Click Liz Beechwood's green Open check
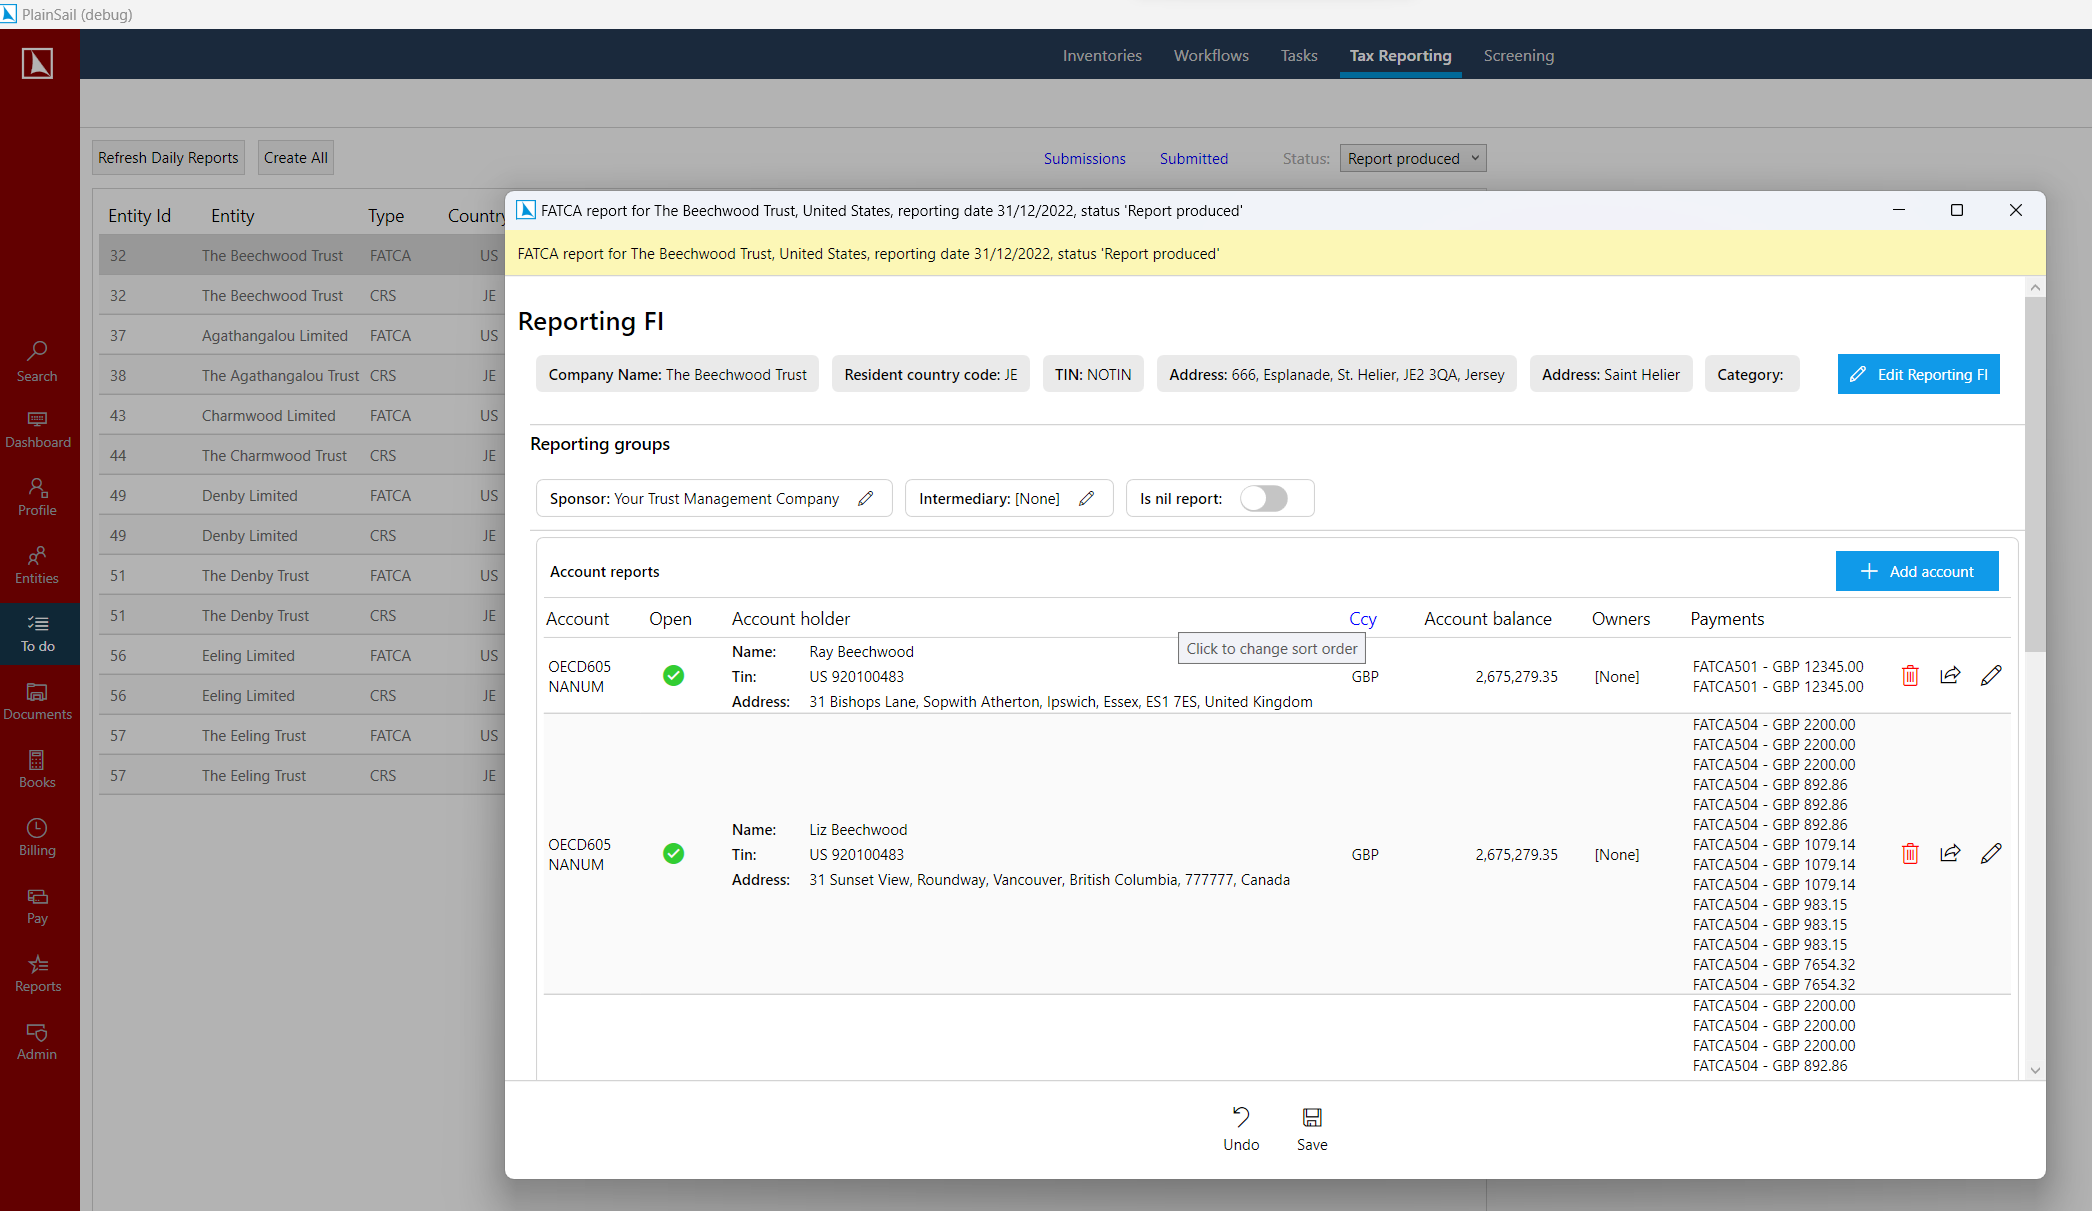Viewport: 2092px width, 1211px height. (x=673, y=854)
